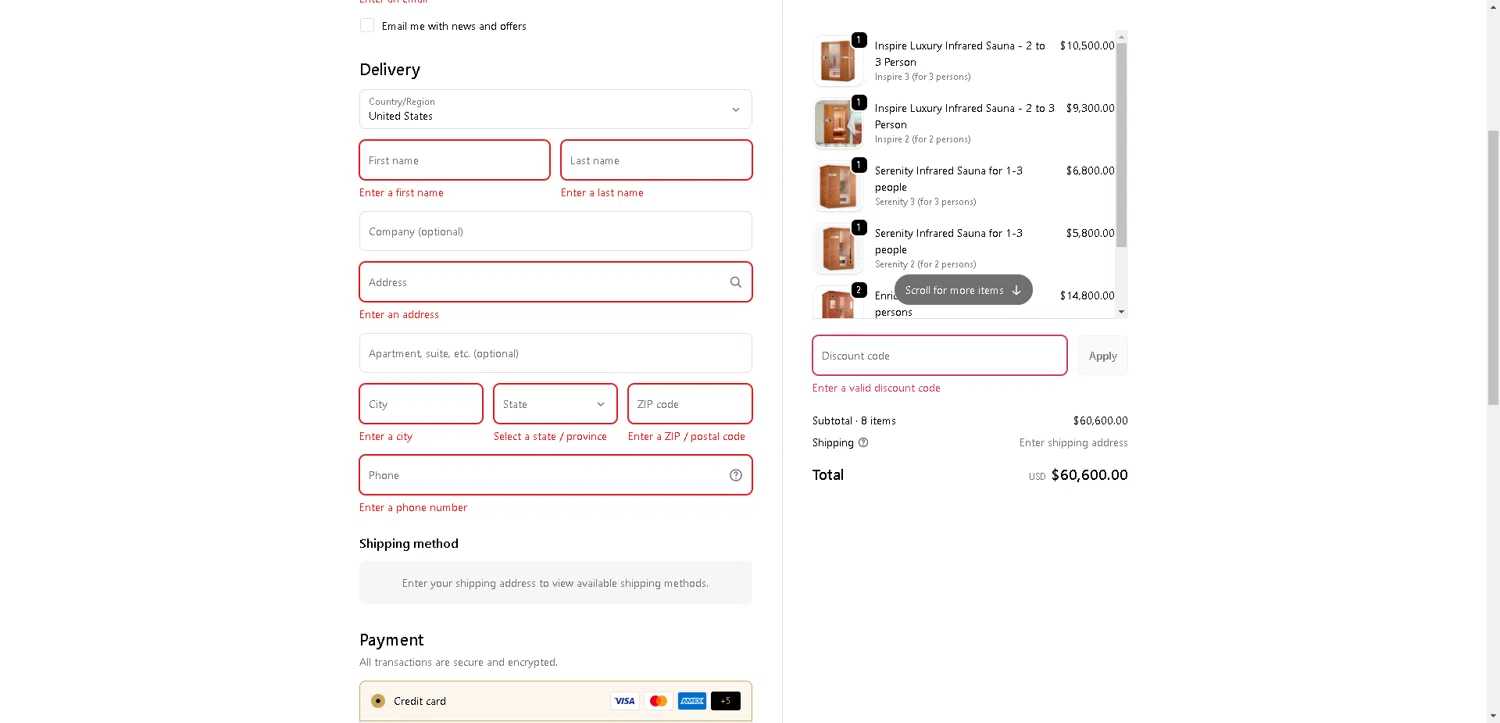Click the 'Enter a valid discount code' error
Screen dimensions: 1500x723
[876, 388]
